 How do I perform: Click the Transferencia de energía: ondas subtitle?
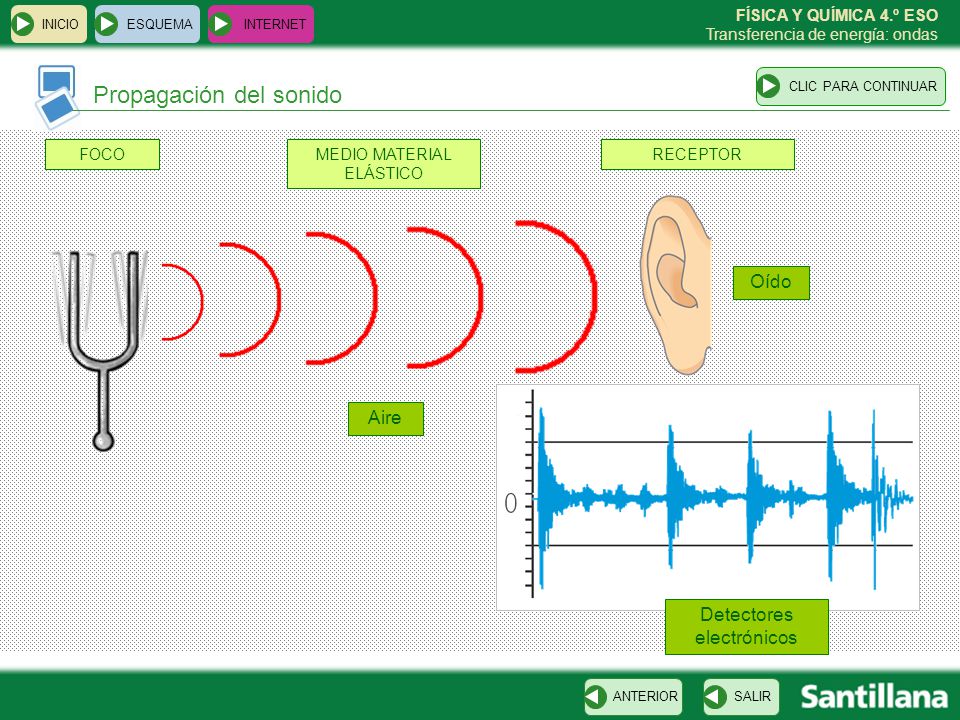pos(821,34)
